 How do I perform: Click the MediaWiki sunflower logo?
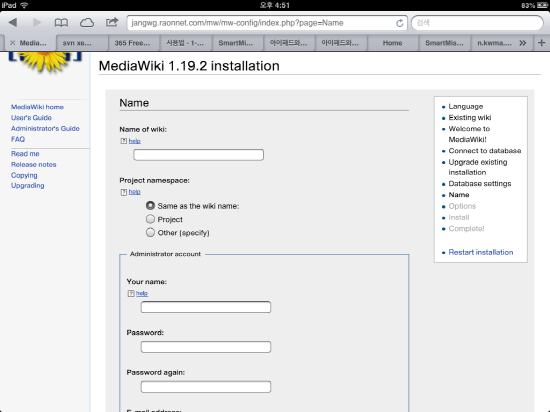45,62
